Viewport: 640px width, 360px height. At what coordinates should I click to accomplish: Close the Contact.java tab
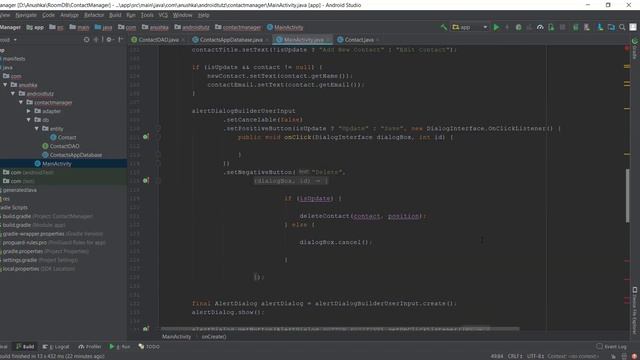378,40
